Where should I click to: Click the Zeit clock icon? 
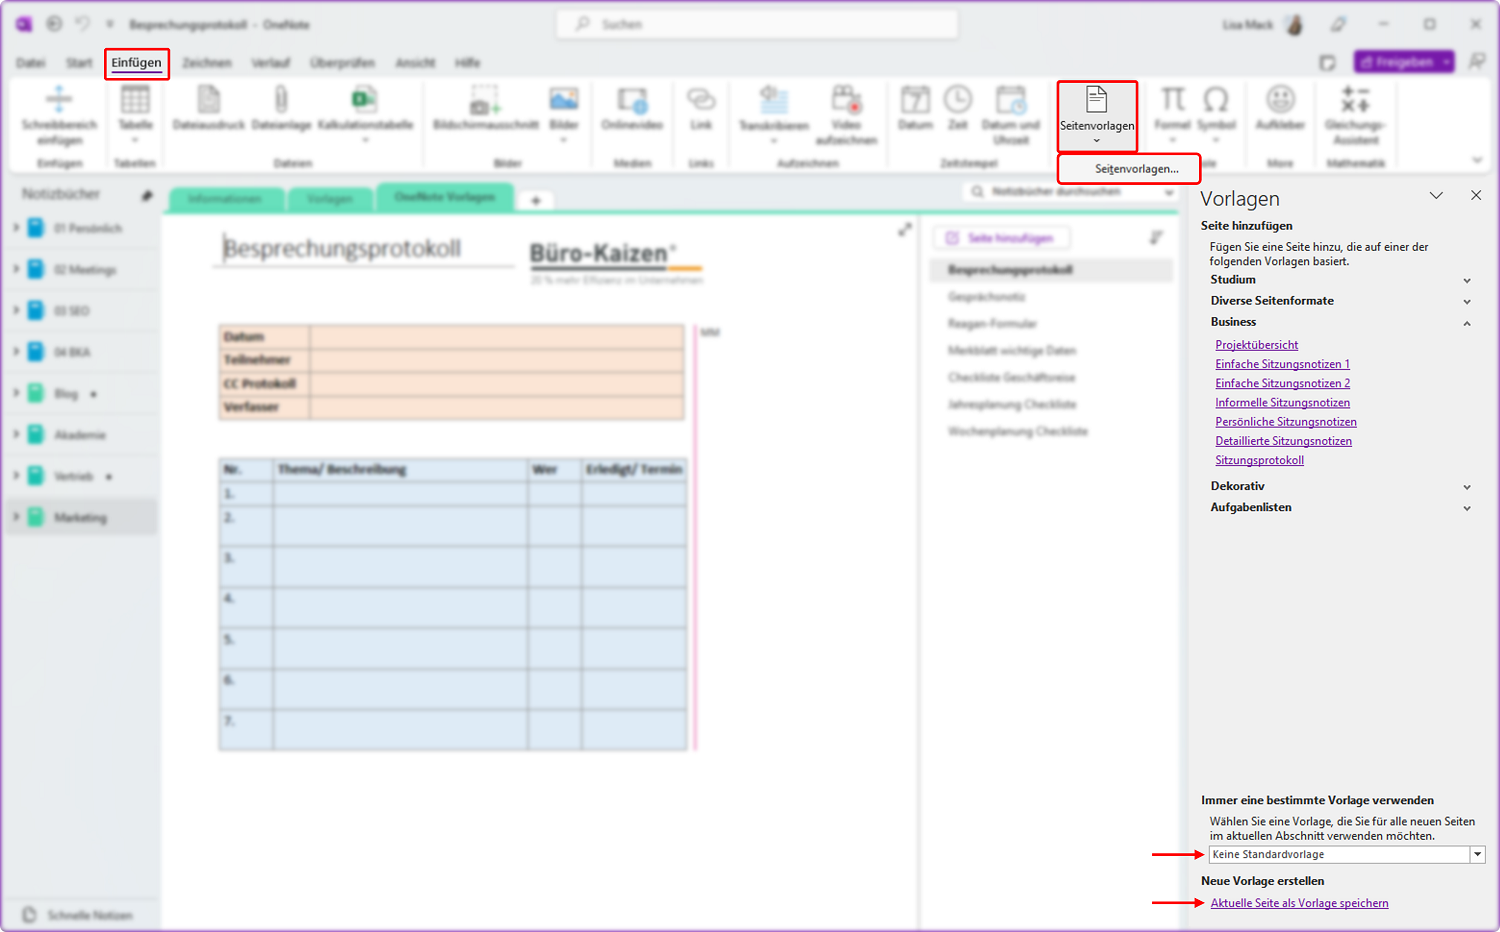(x=958, y=99)
